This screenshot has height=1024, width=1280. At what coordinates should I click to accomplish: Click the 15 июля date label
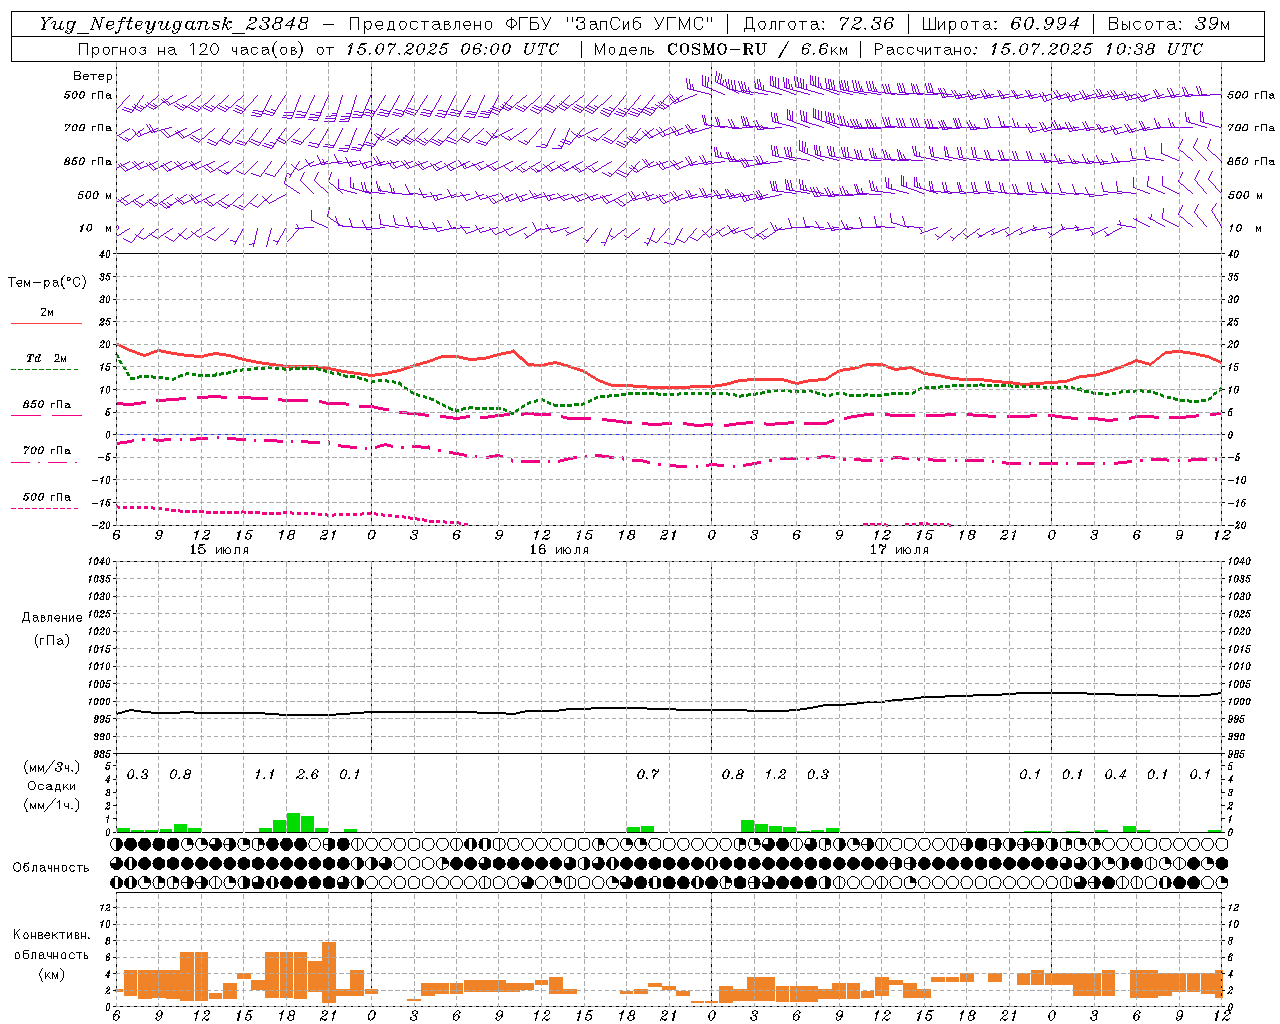219,550
